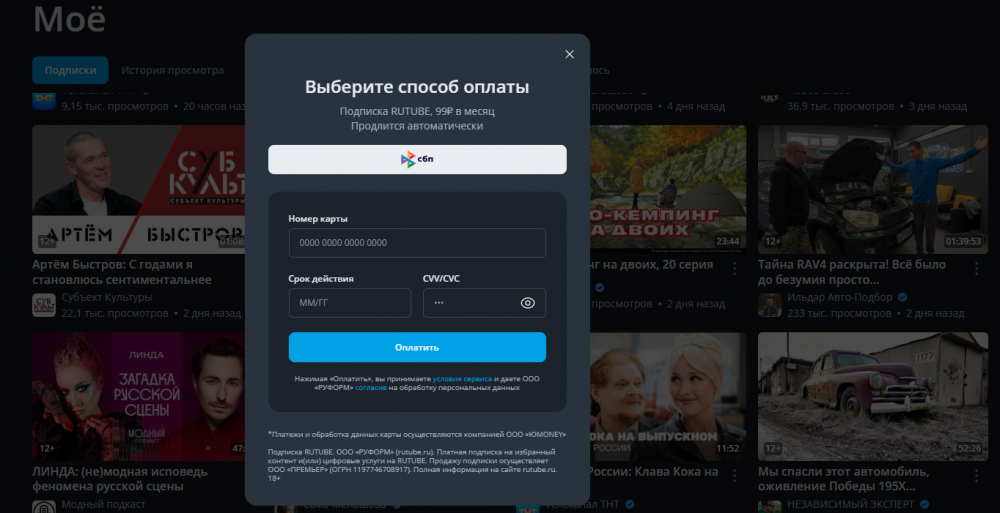The image size is (1000, 513).
Task: Click the CVV/CVC code field
Action: pos(468,303)
